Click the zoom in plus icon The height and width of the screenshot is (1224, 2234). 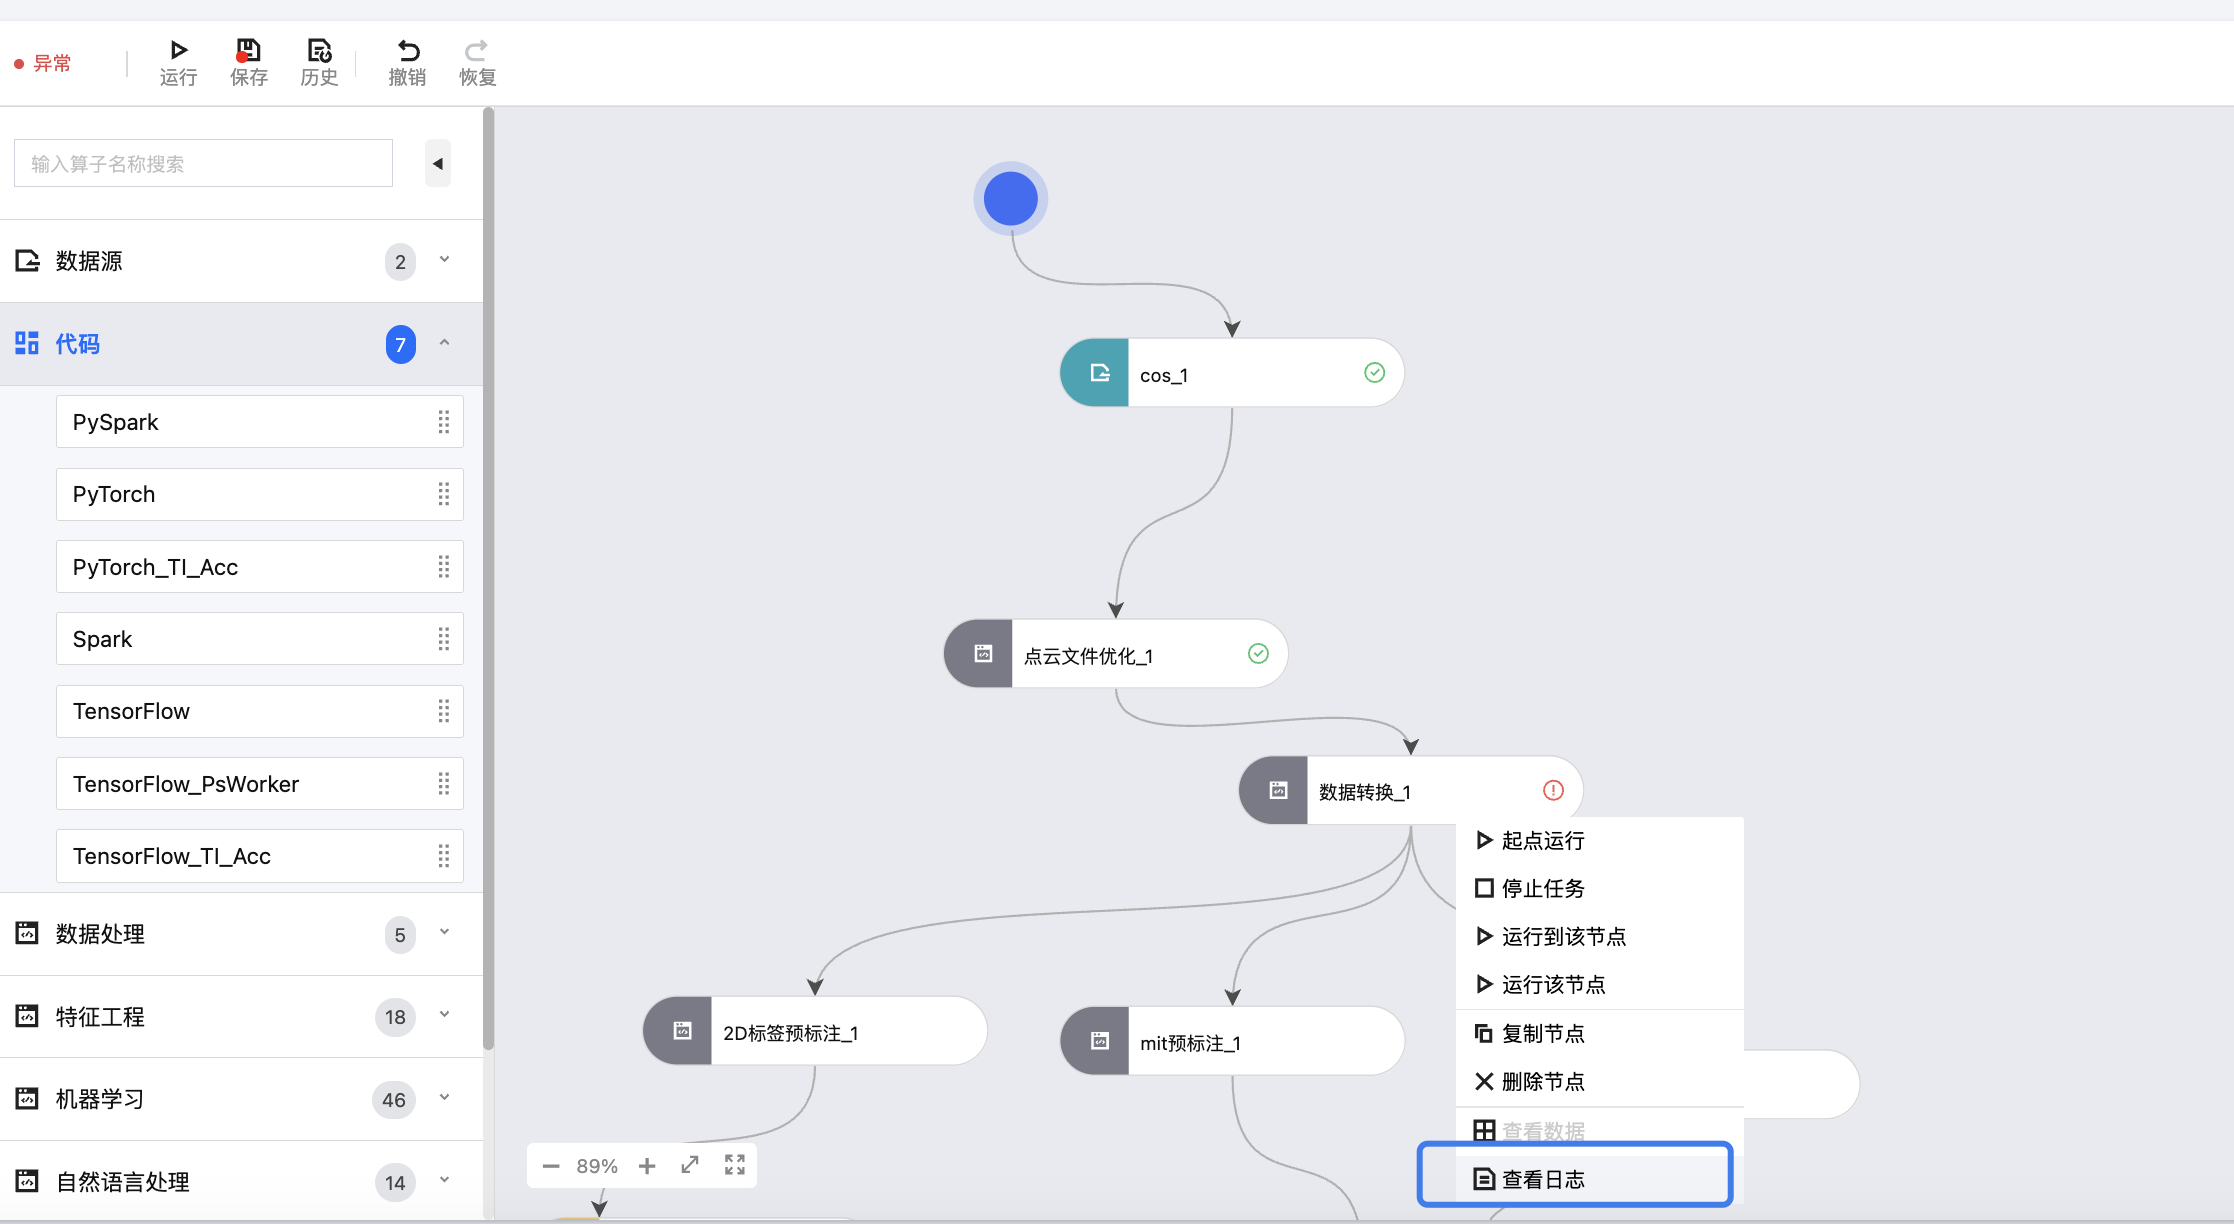click(647, 1166)
